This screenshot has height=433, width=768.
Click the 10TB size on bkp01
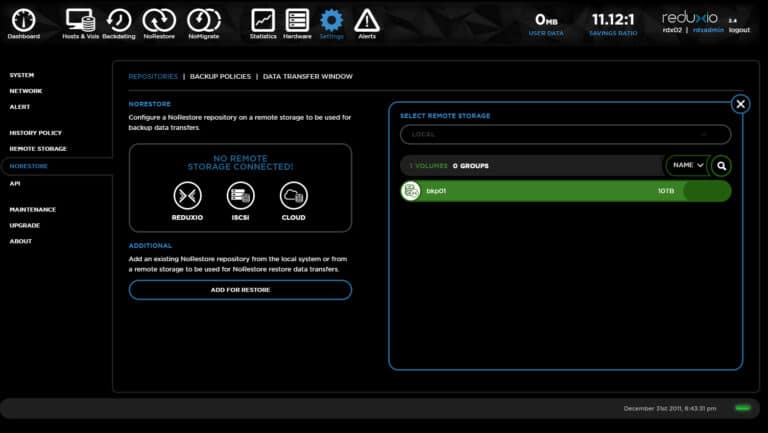(666, 191)
